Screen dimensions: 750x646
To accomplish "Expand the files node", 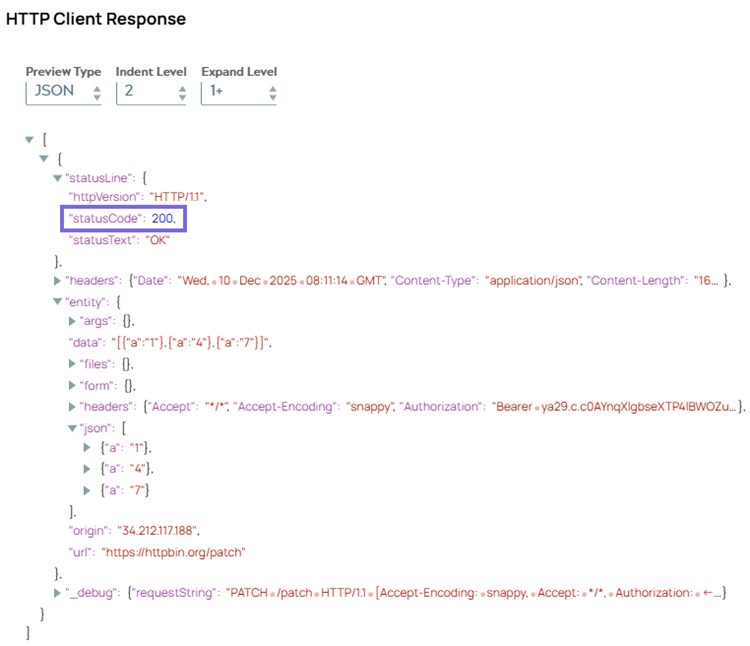I will pos(72,364).
